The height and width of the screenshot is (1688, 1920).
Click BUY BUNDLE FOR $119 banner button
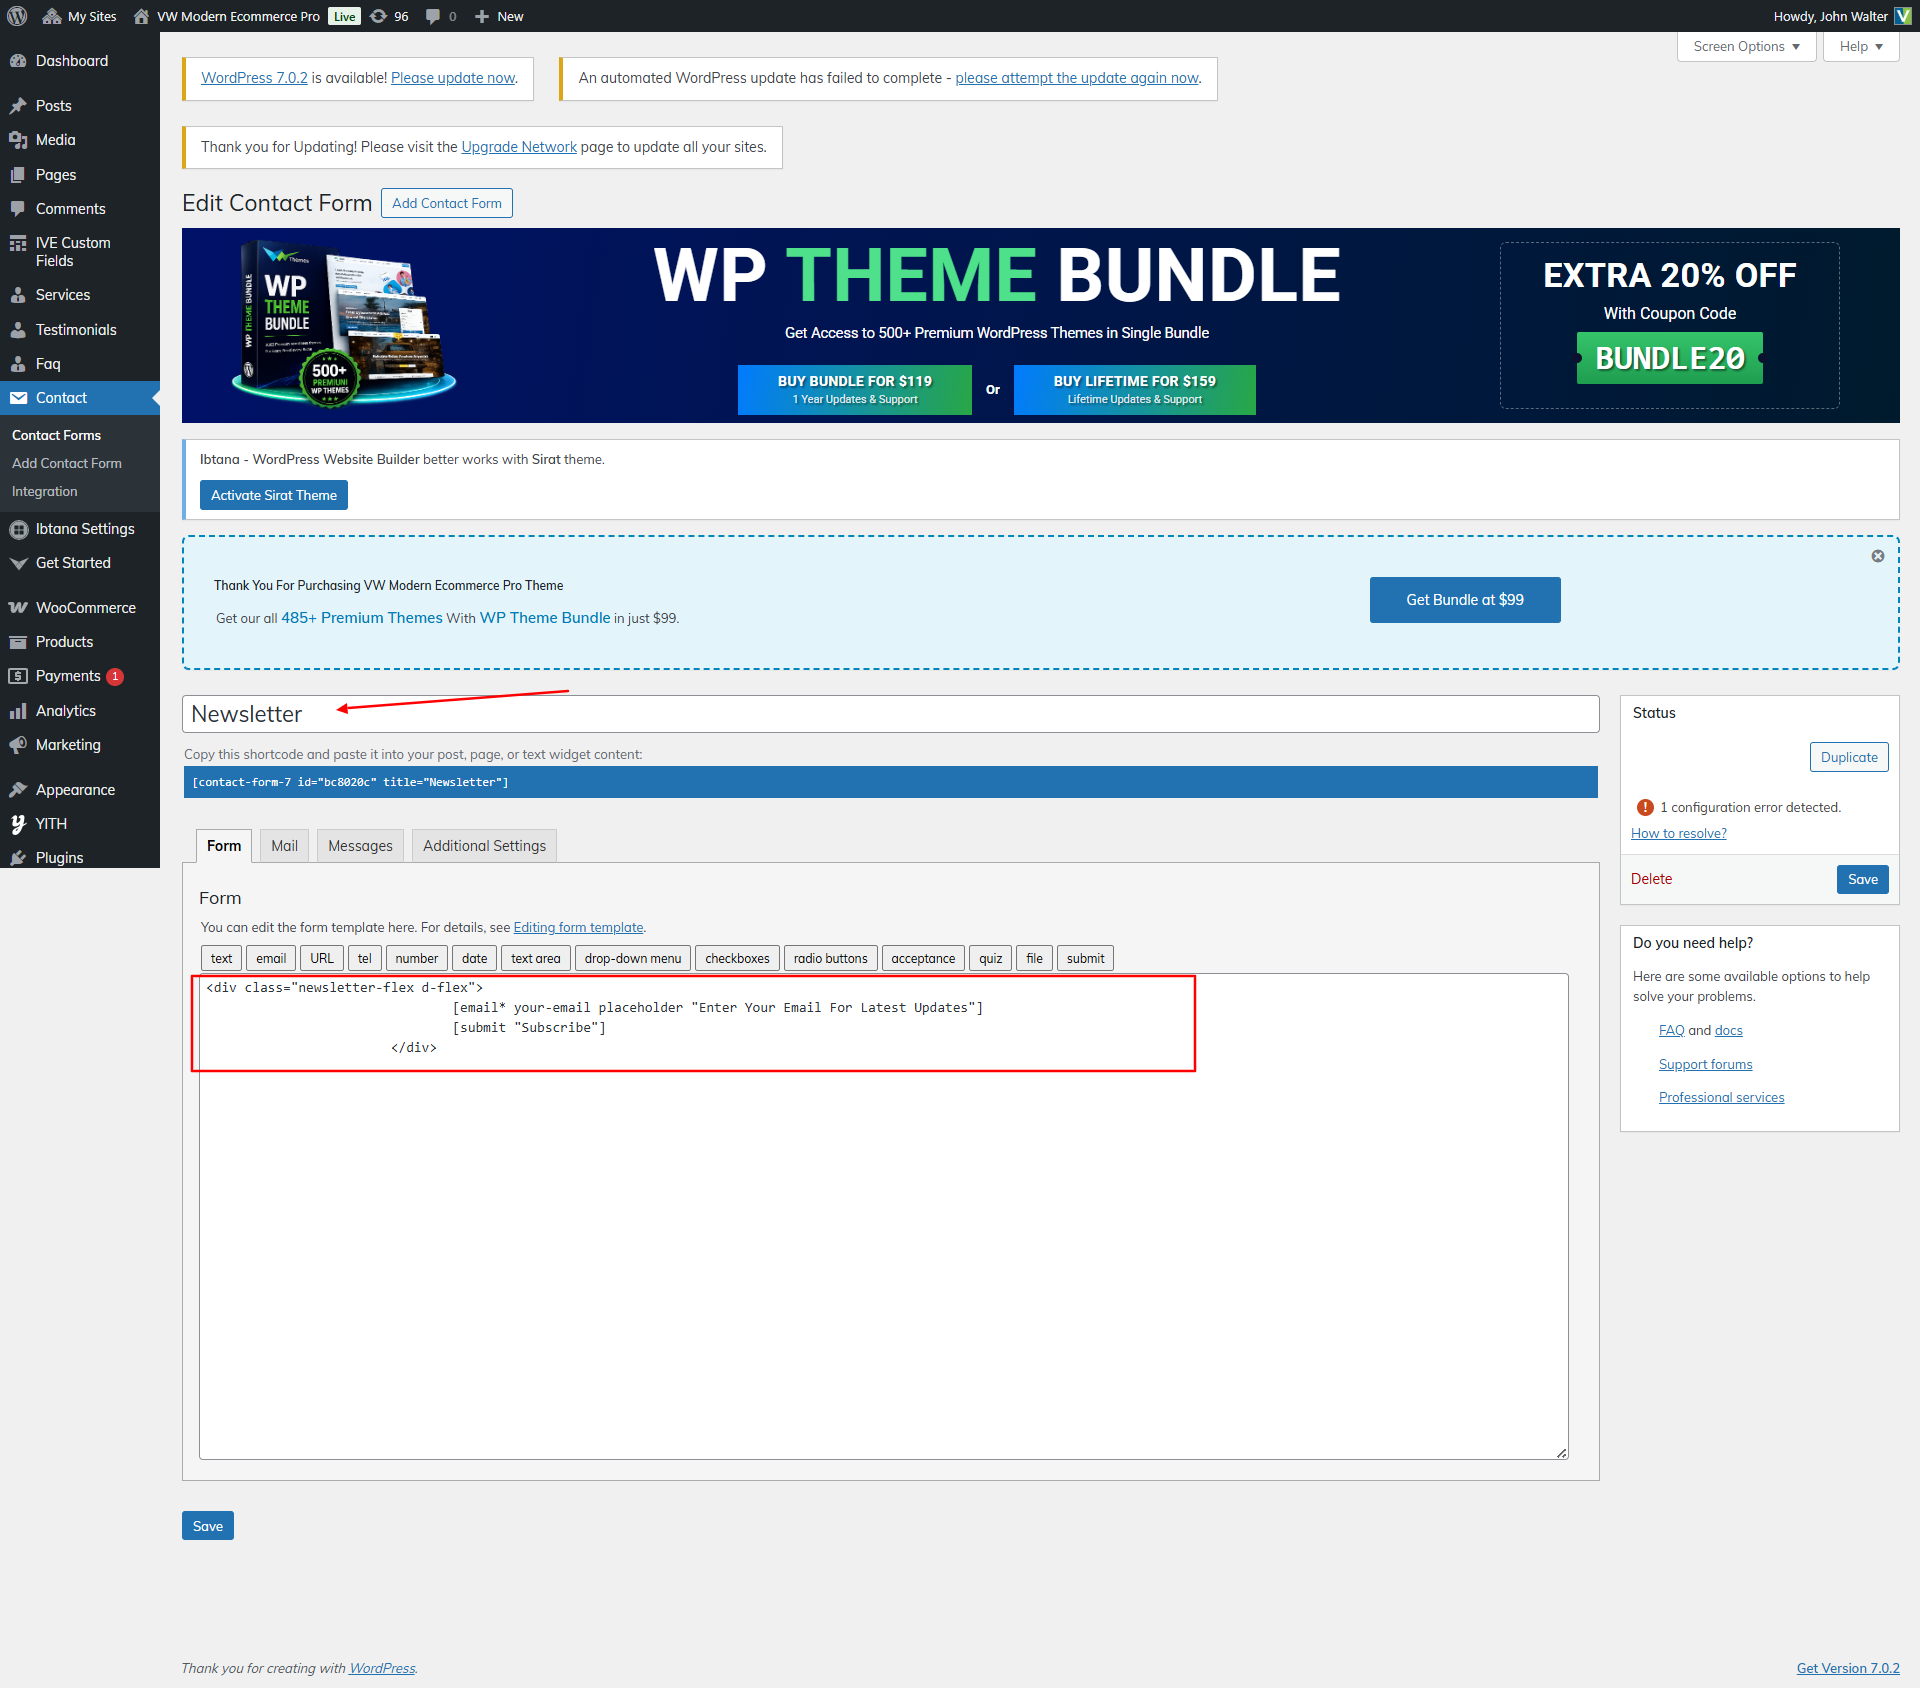tap(855, 389)
